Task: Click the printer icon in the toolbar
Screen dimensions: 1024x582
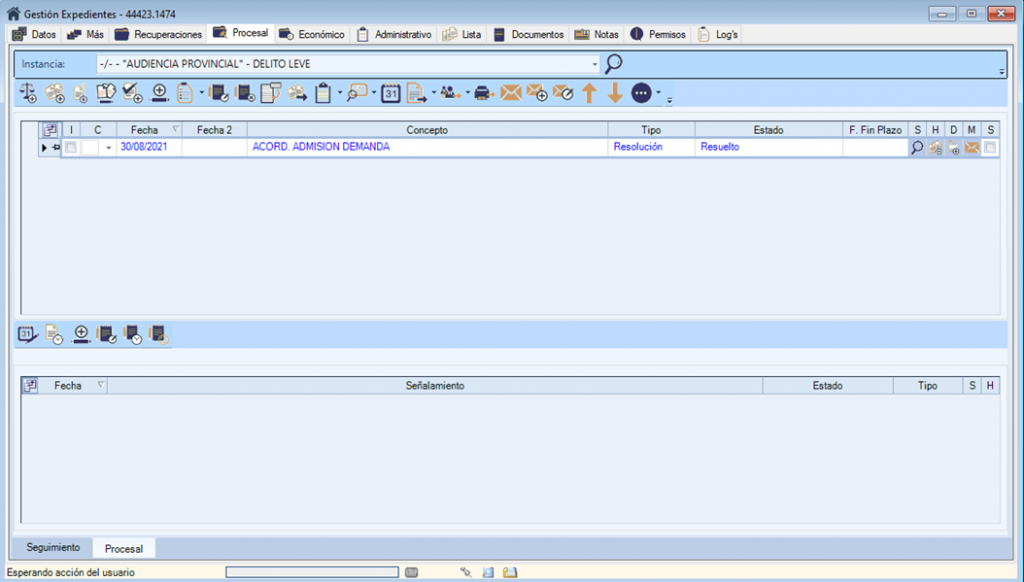Action: coord(484,93)
